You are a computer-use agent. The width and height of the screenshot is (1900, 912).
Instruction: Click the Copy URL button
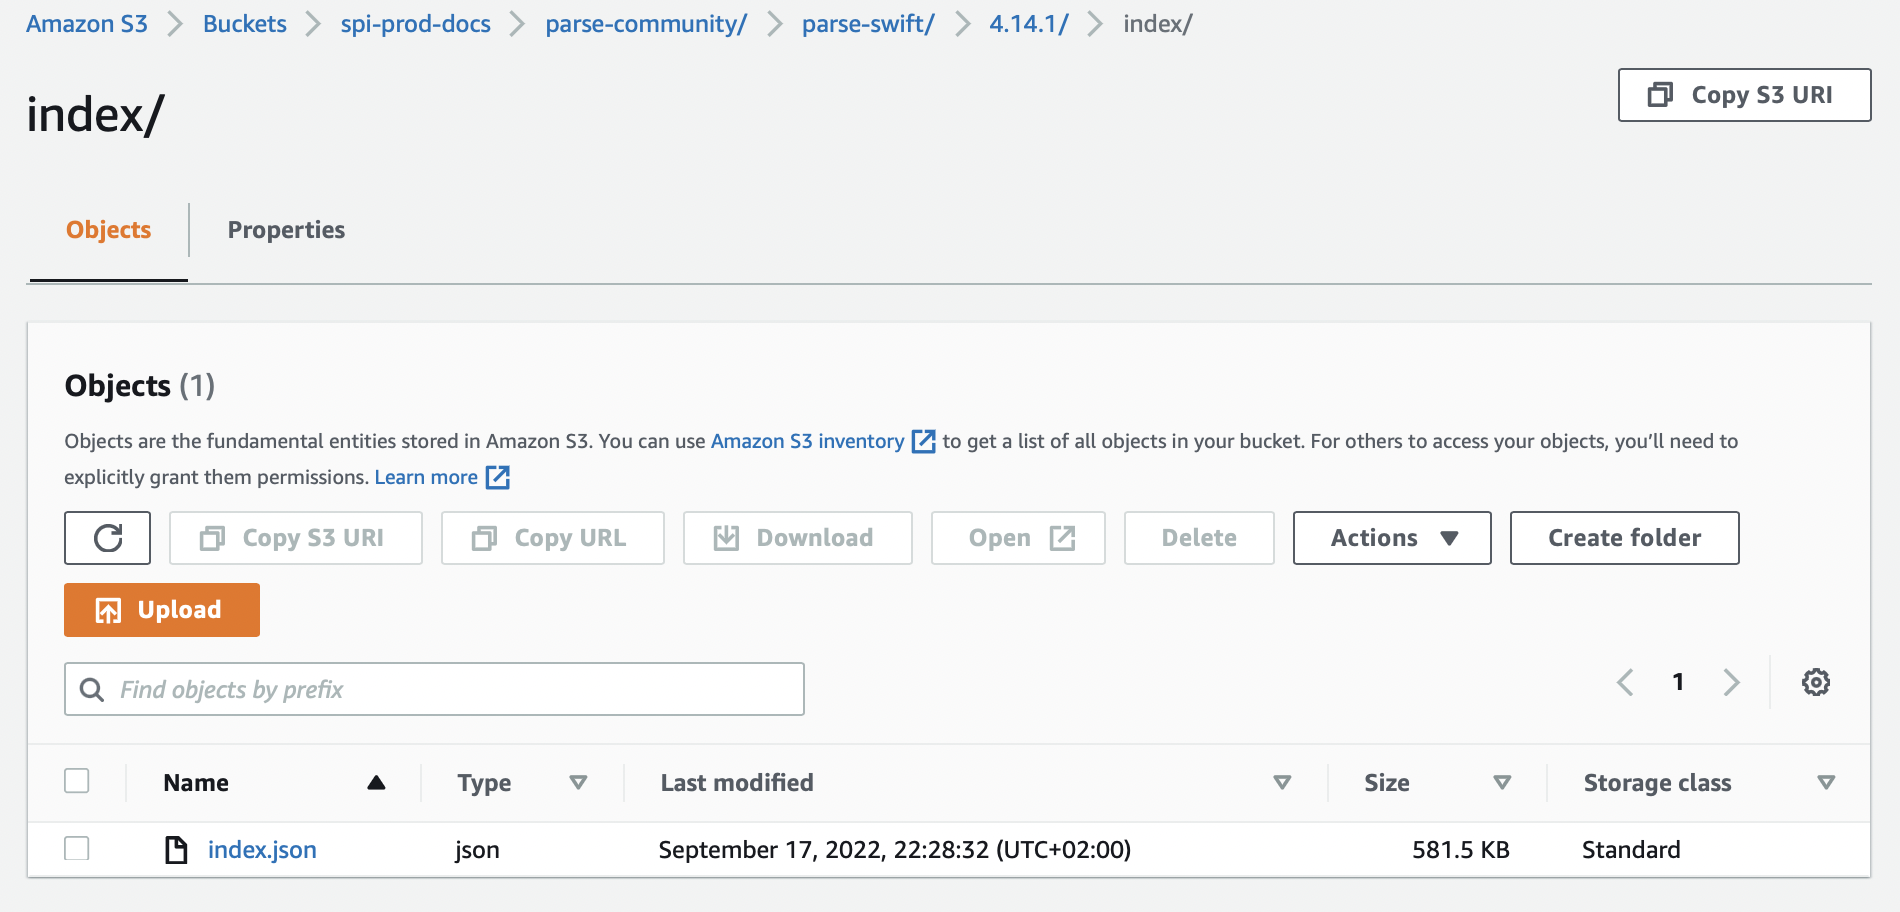pyautogui.click(x=553, y=538)
